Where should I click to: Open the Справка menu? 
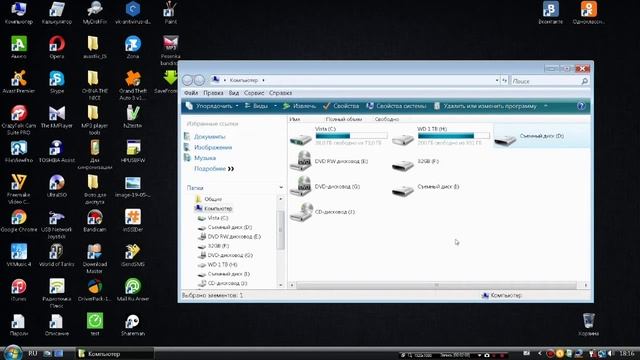280,93
